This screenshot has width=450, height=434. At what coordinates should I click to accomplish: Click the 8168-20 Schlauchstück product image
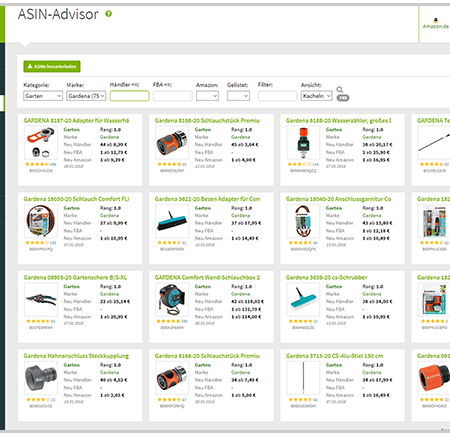point(172,378)
